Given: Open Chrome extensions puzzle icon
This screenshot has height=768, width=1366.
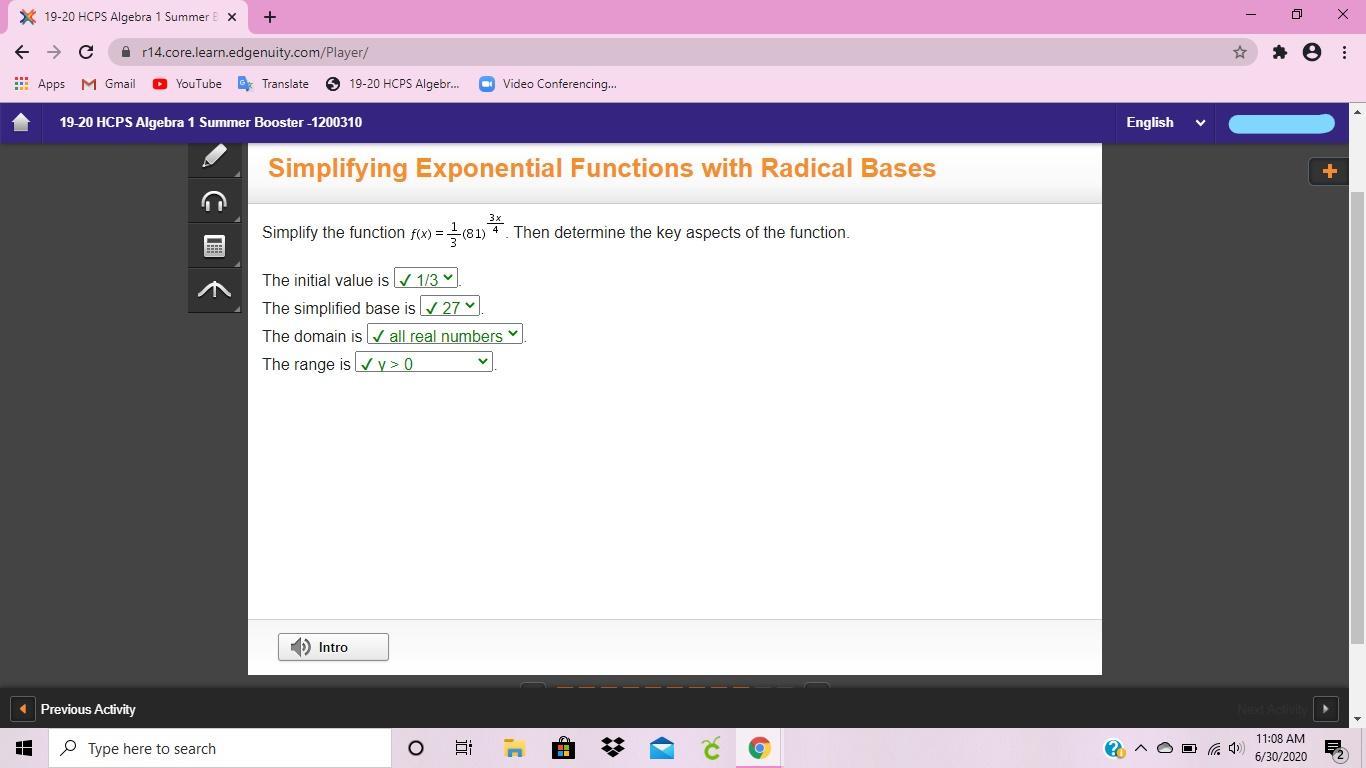Looking at the screenshot, I should [x=1279, y=52].
